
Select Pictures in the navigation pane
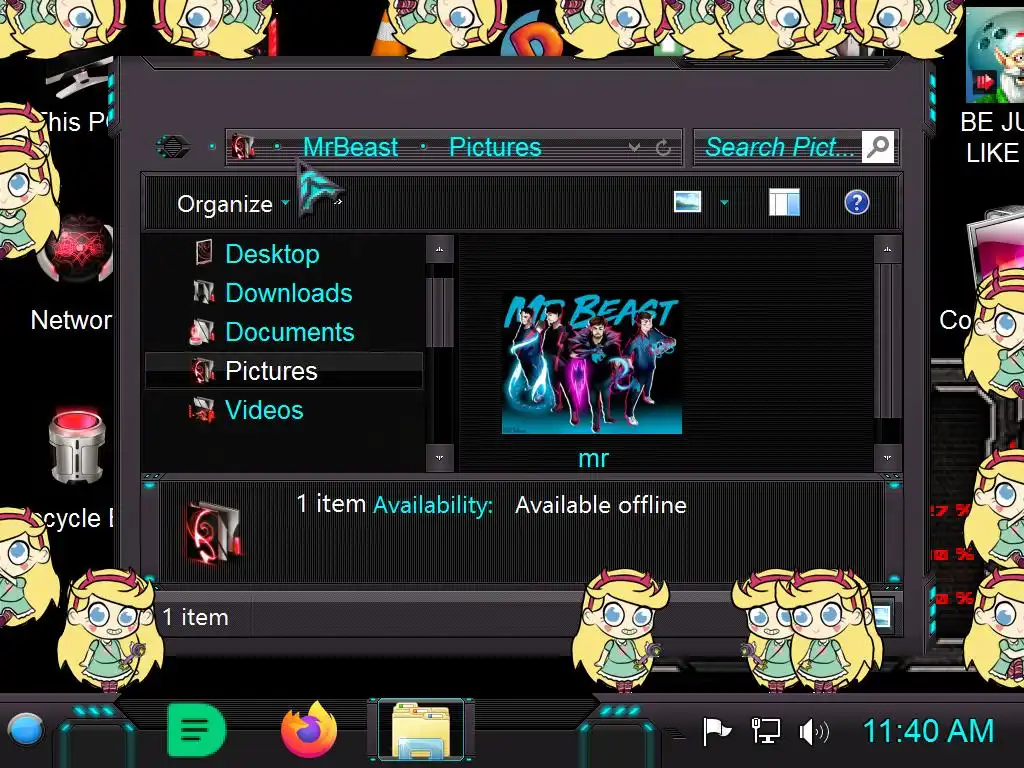click(283, 371)
